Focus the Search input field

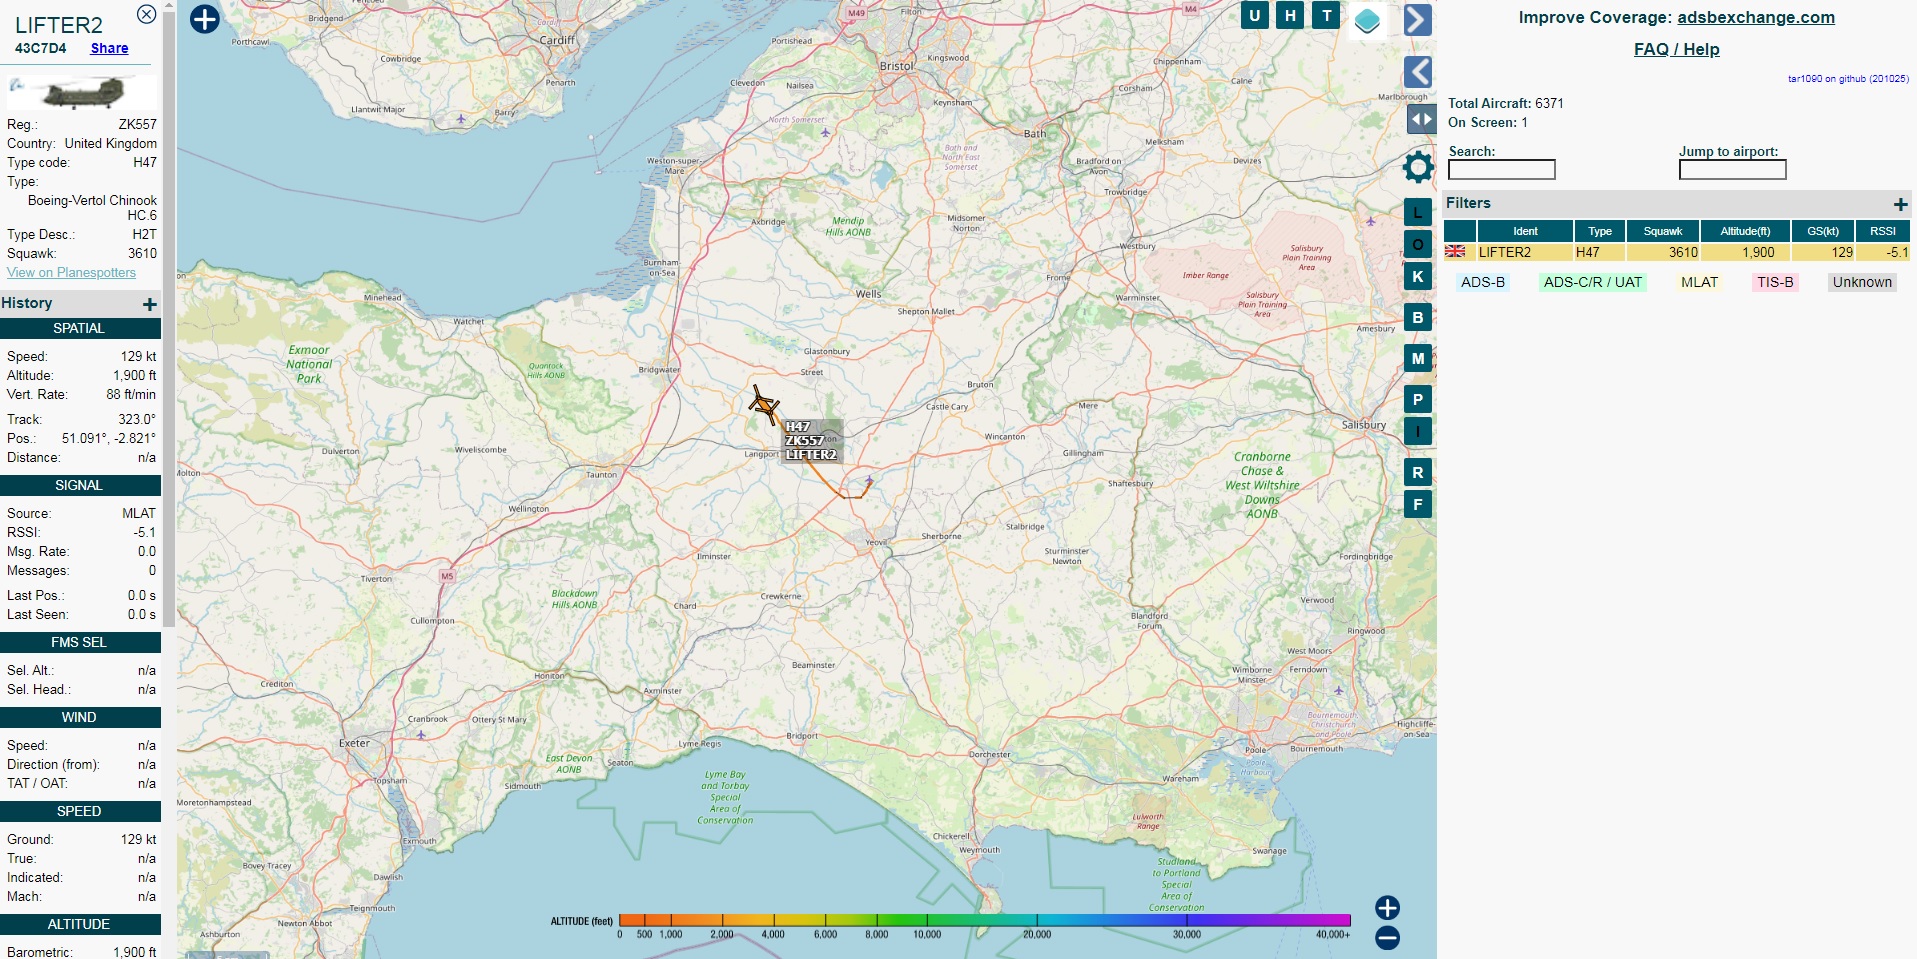click(1501, 170)
